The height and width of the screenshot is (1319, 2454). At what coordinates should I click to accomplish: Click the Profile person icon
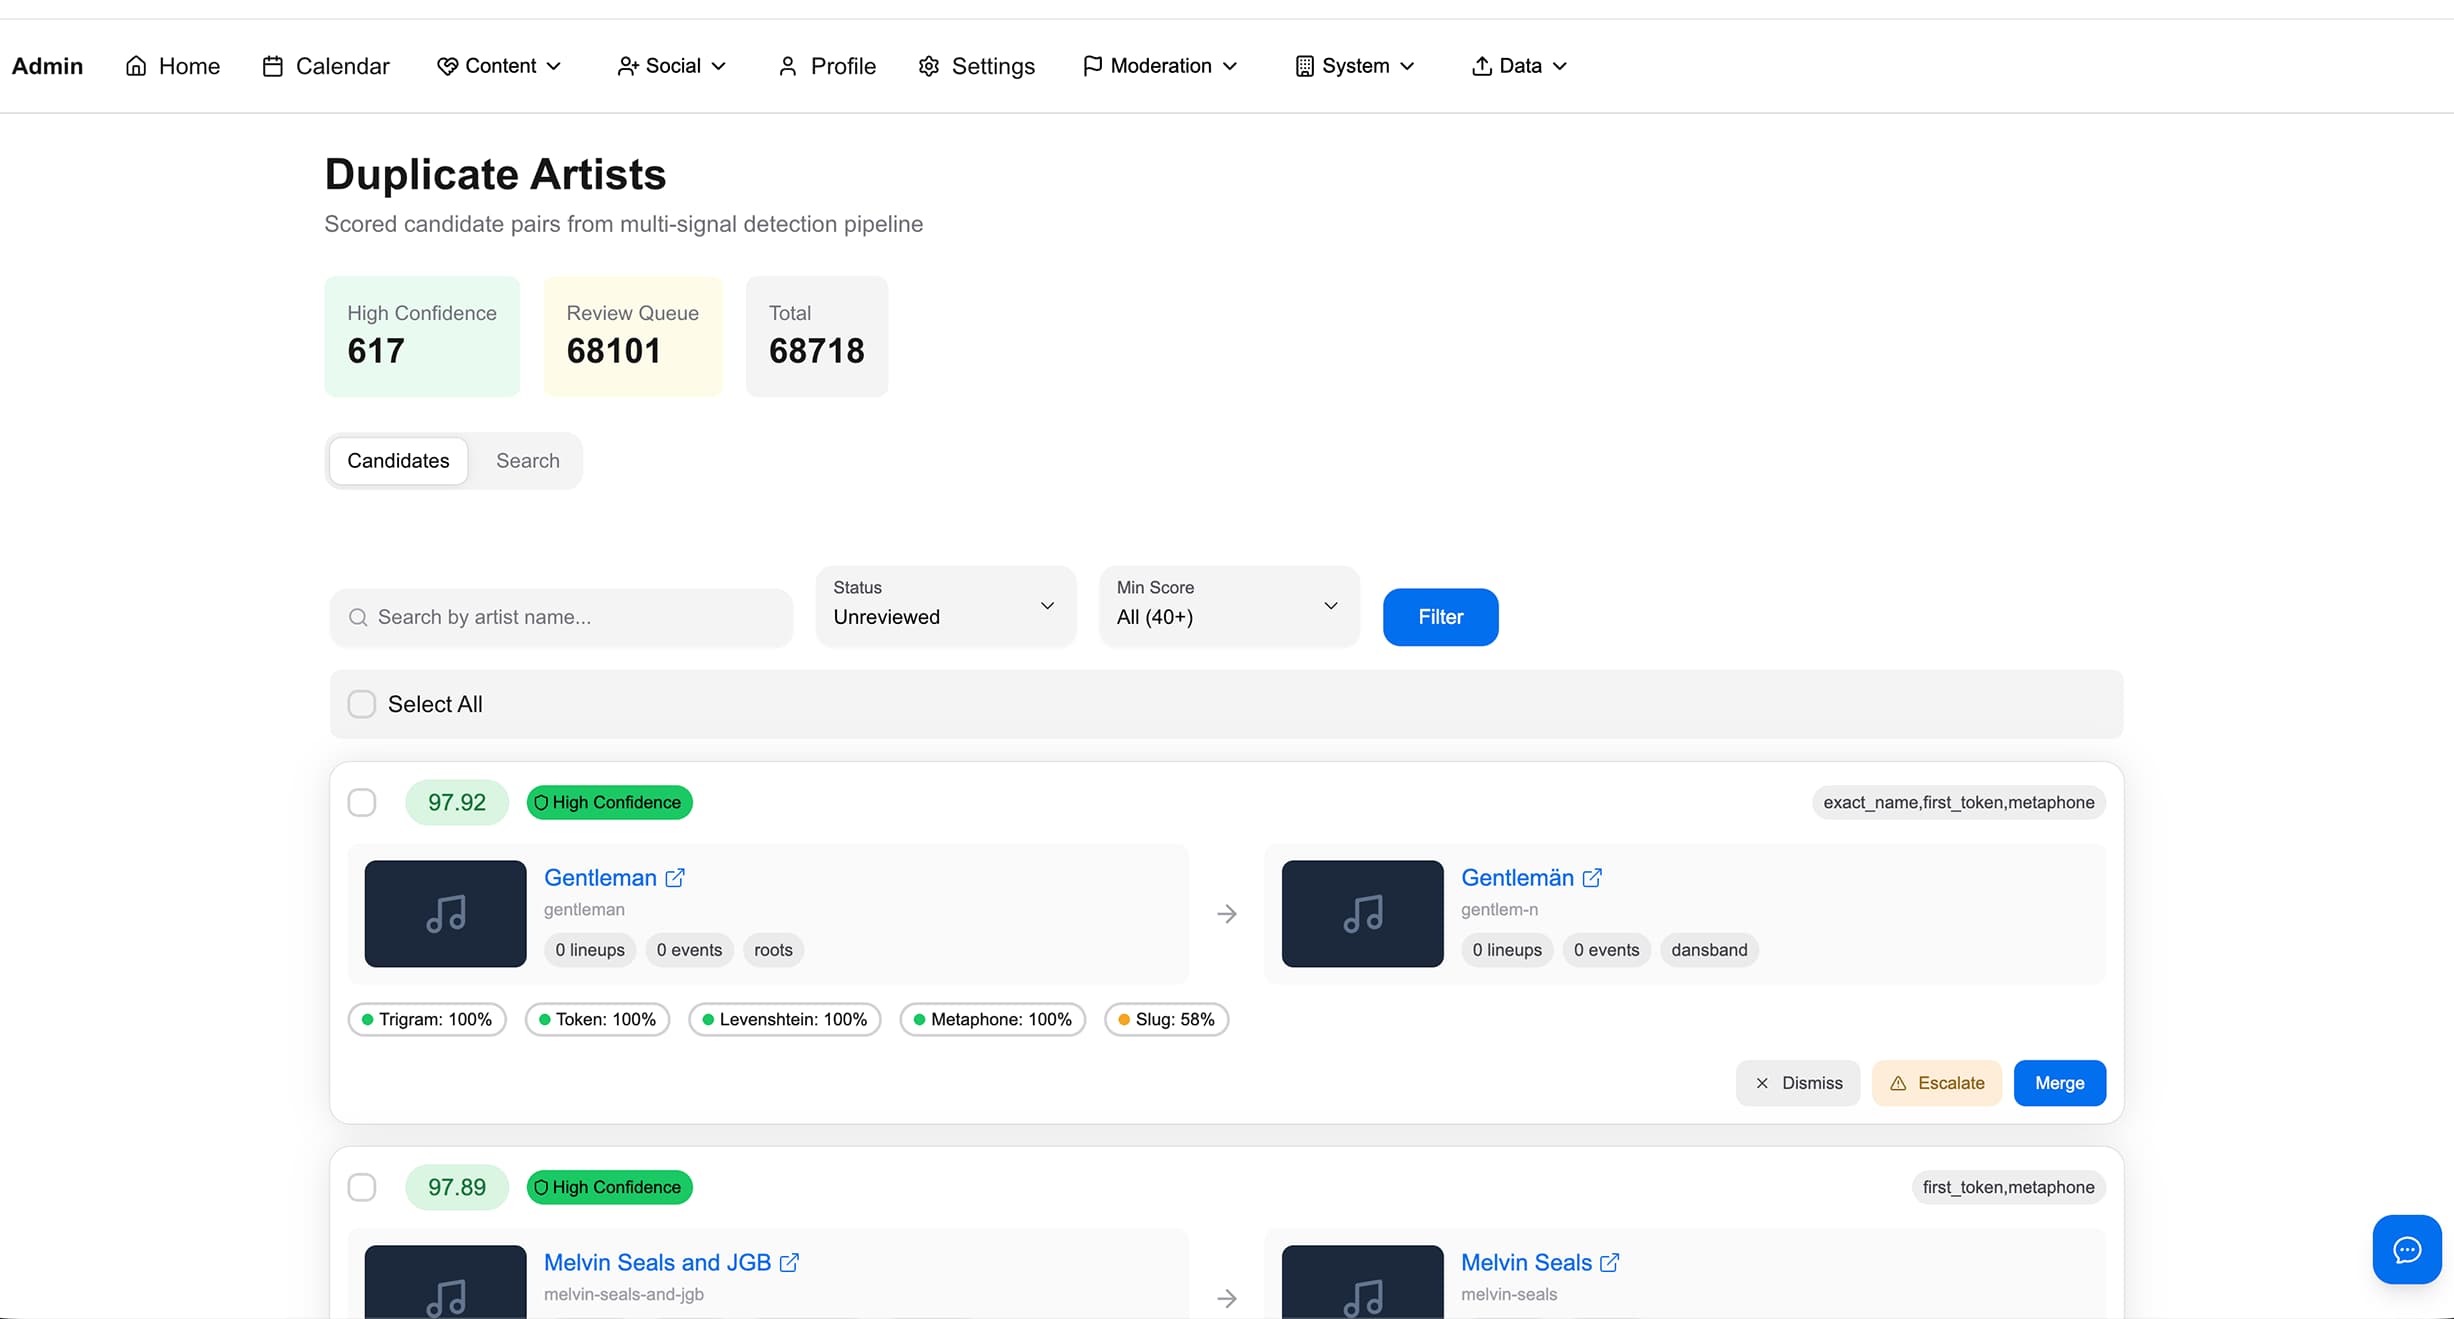788,65
